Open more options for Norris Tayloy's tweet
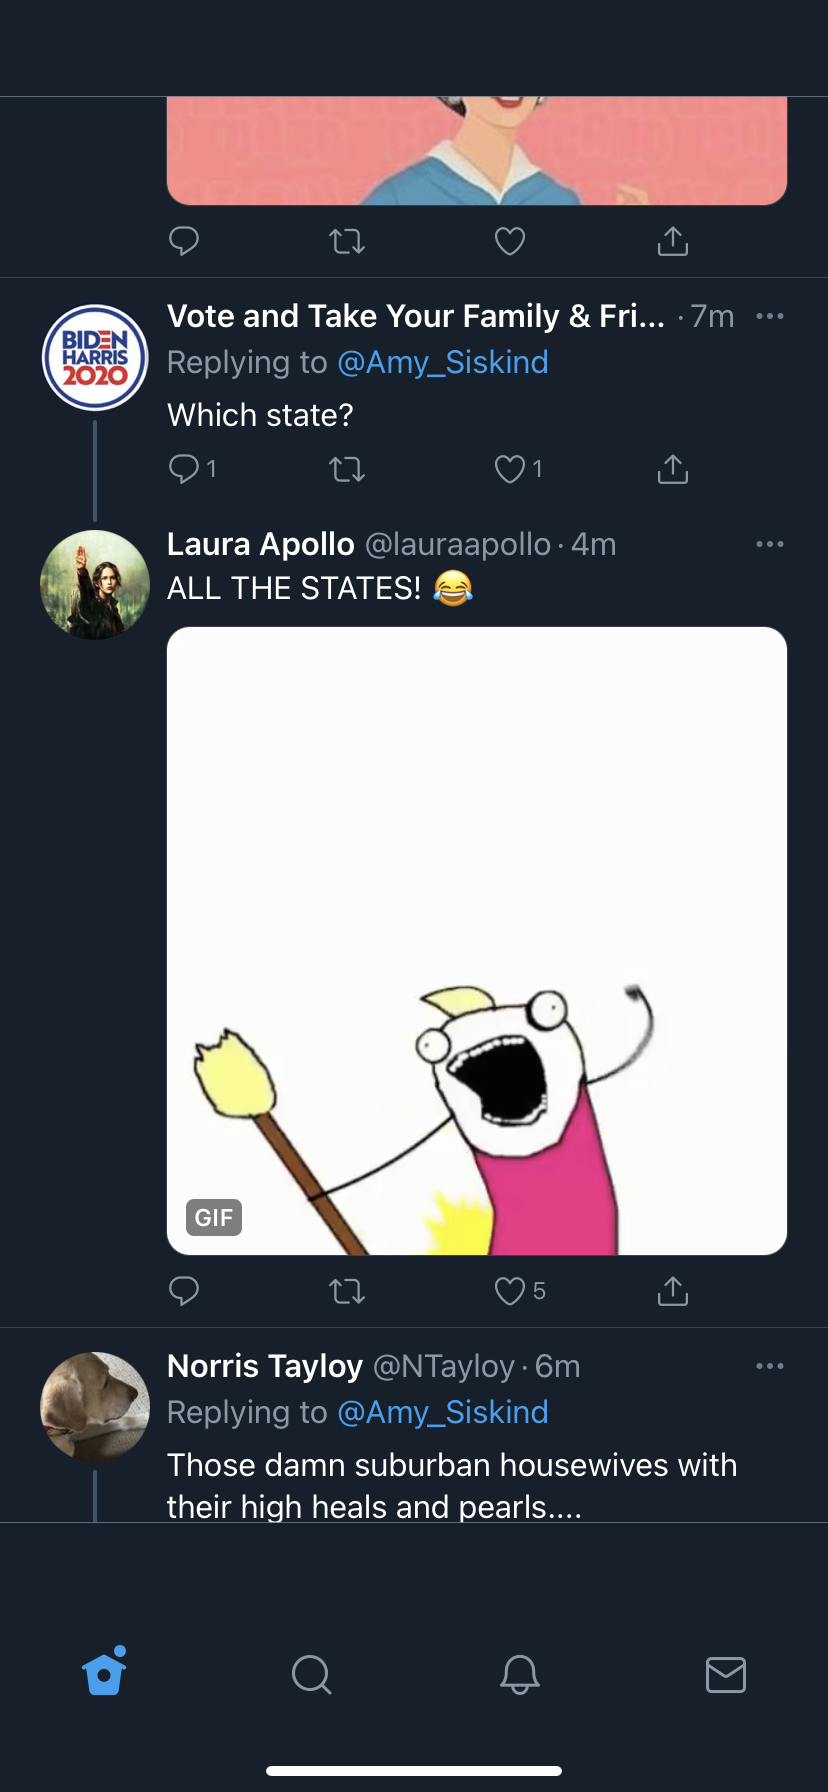This screenshot has height=1792, width=828. click(x=770, y=1366)
